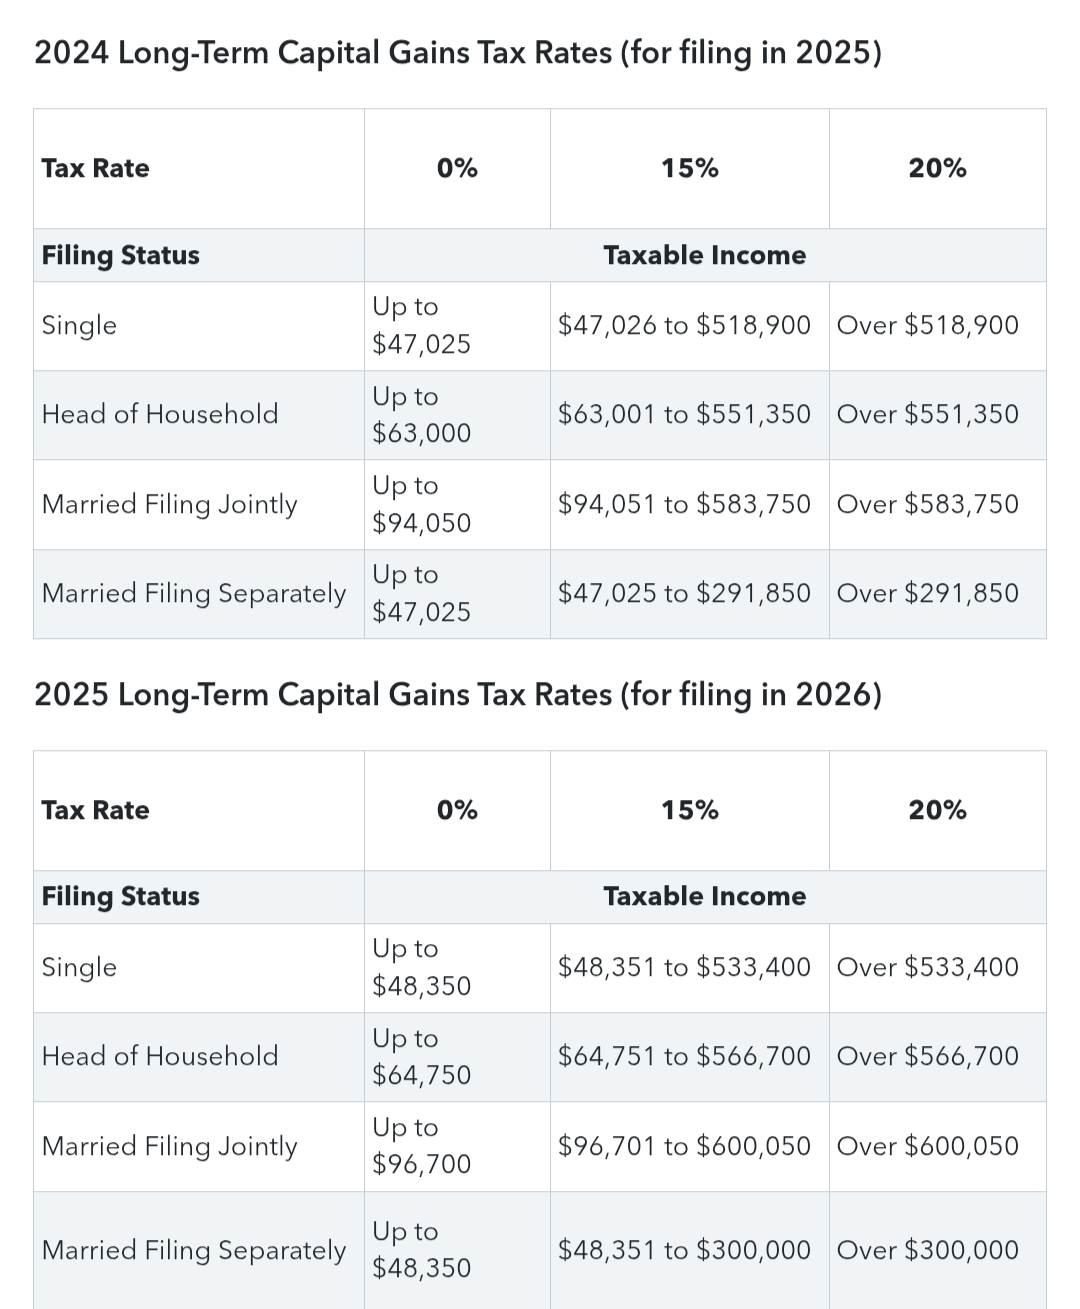Click Taxable Income header in 2025 table
1080x1309 pixels.
tap(705, 897)
